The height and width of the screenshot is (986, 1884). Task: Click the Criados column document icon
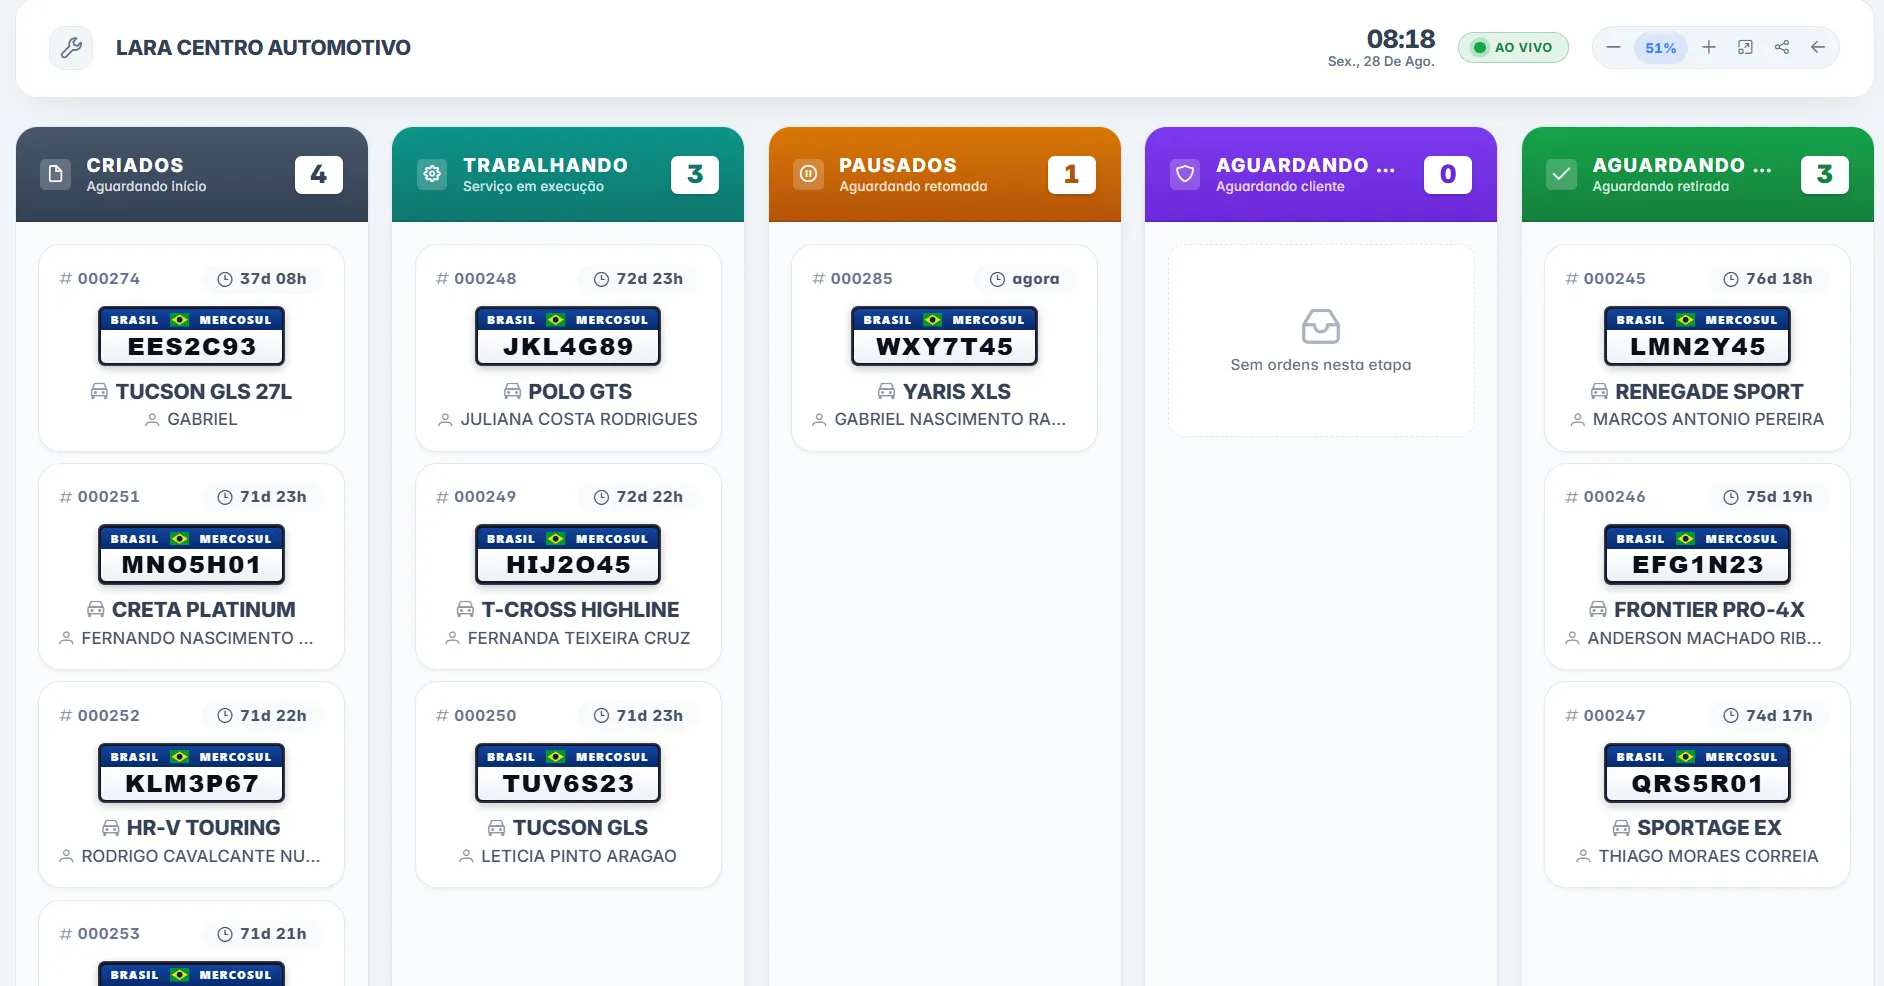(x=55, y=174)
